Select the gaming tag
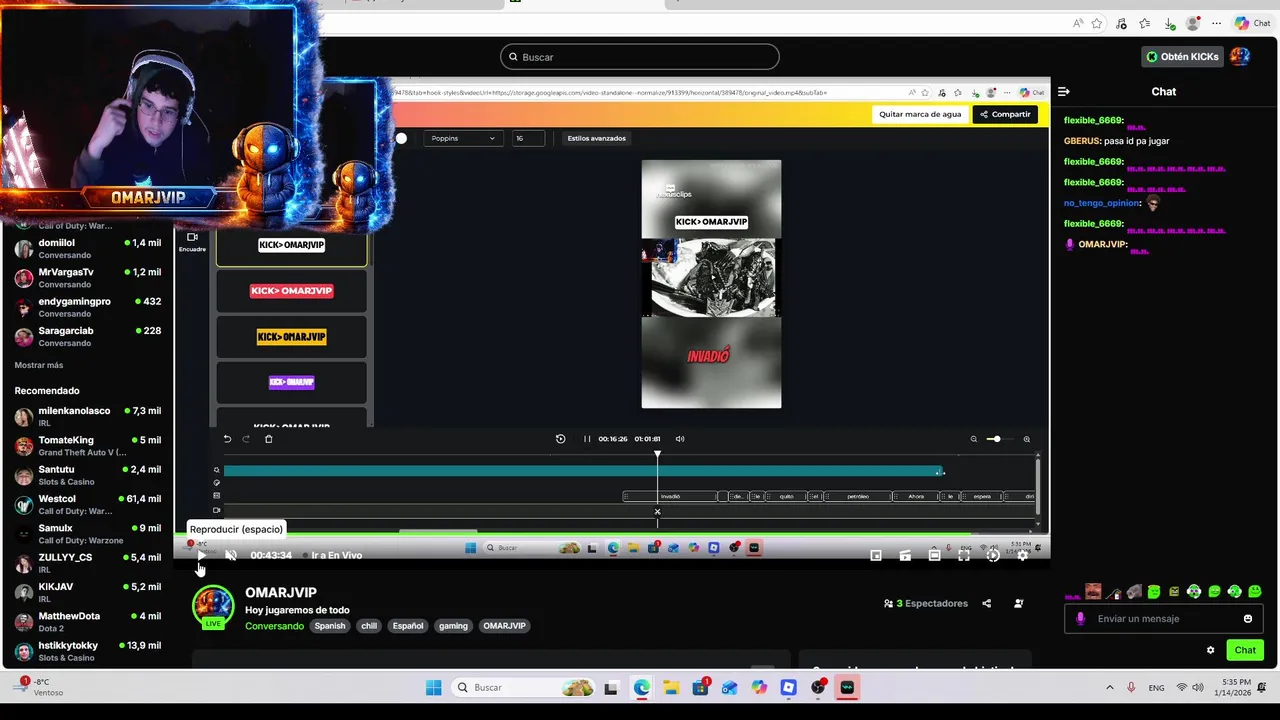The width and height of the screenshot is (1280, 720). (453, 626)
